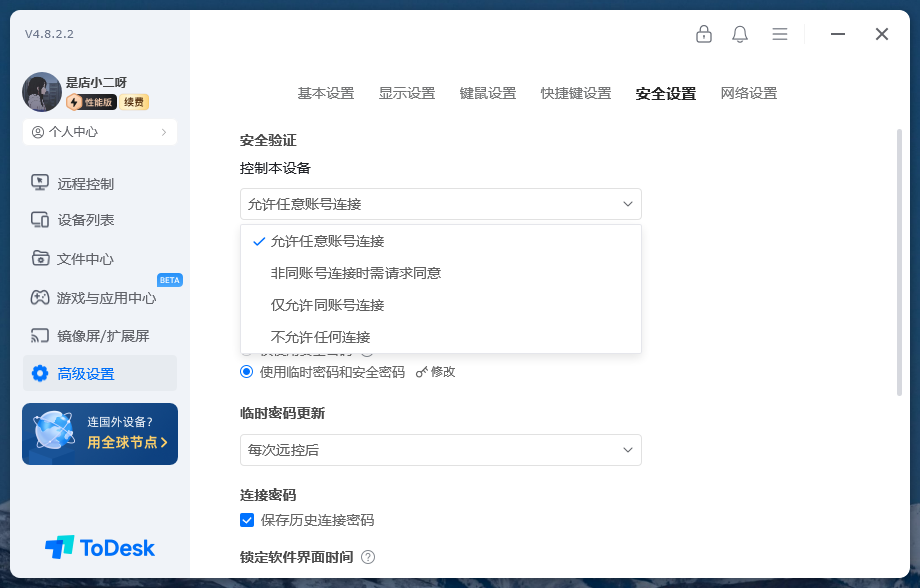
Task: Click the user avatar picture
Action: pos(42,92)
